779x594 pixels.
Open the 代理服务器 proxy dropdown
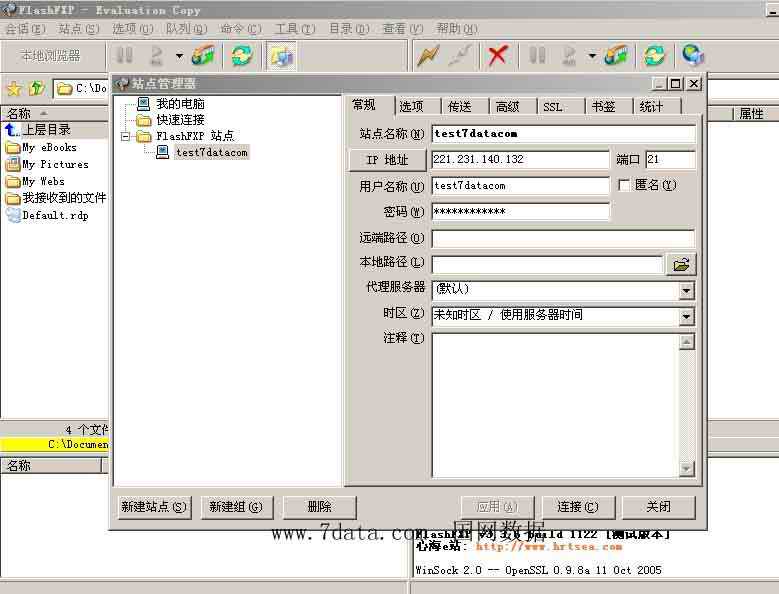[686, 290]
